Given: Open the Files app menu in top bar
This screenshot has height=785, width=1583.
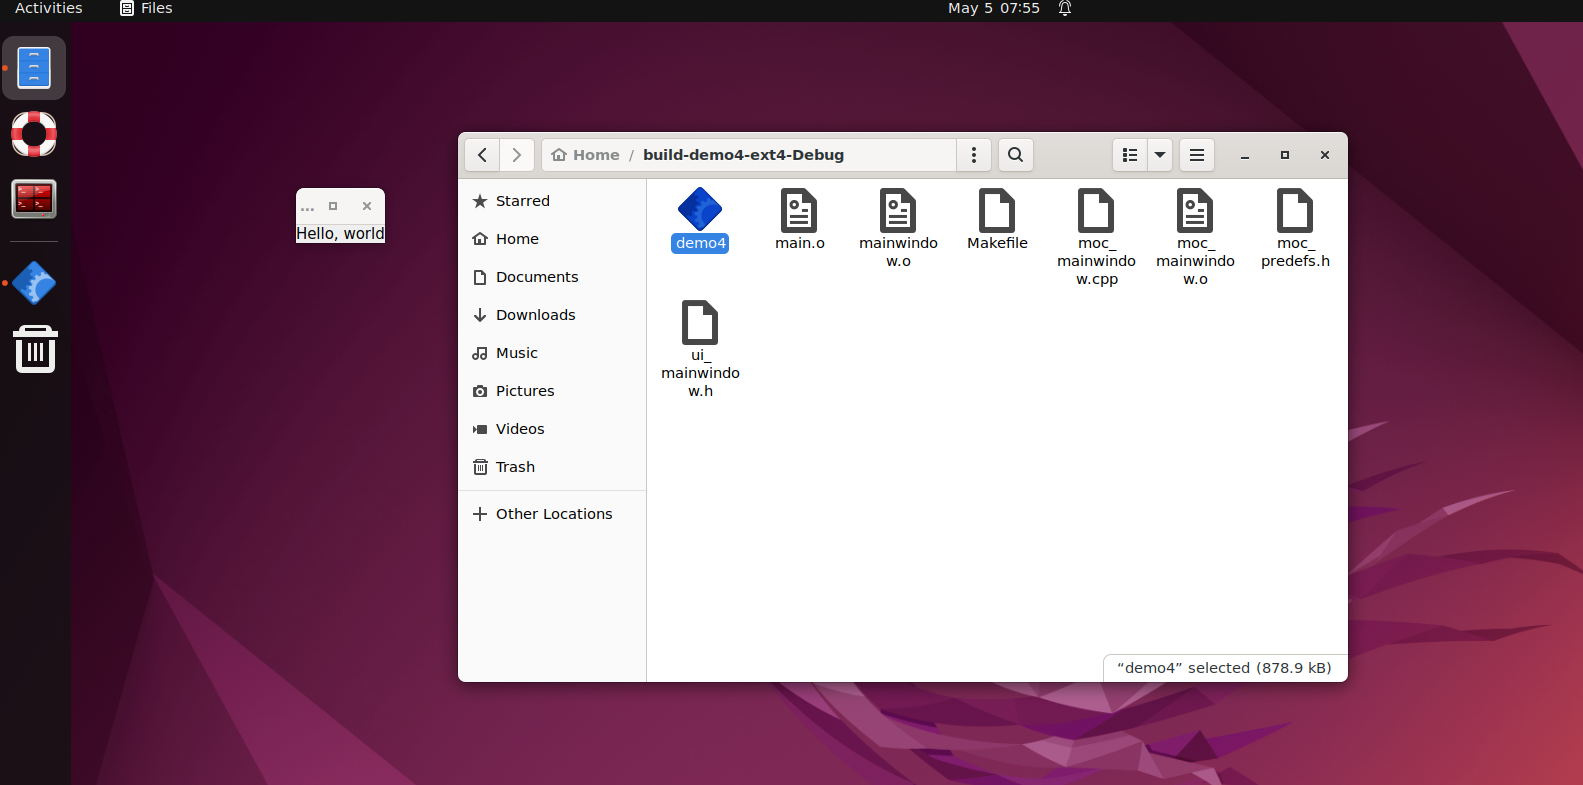Looking at the screenshot, I should [146, 8].
